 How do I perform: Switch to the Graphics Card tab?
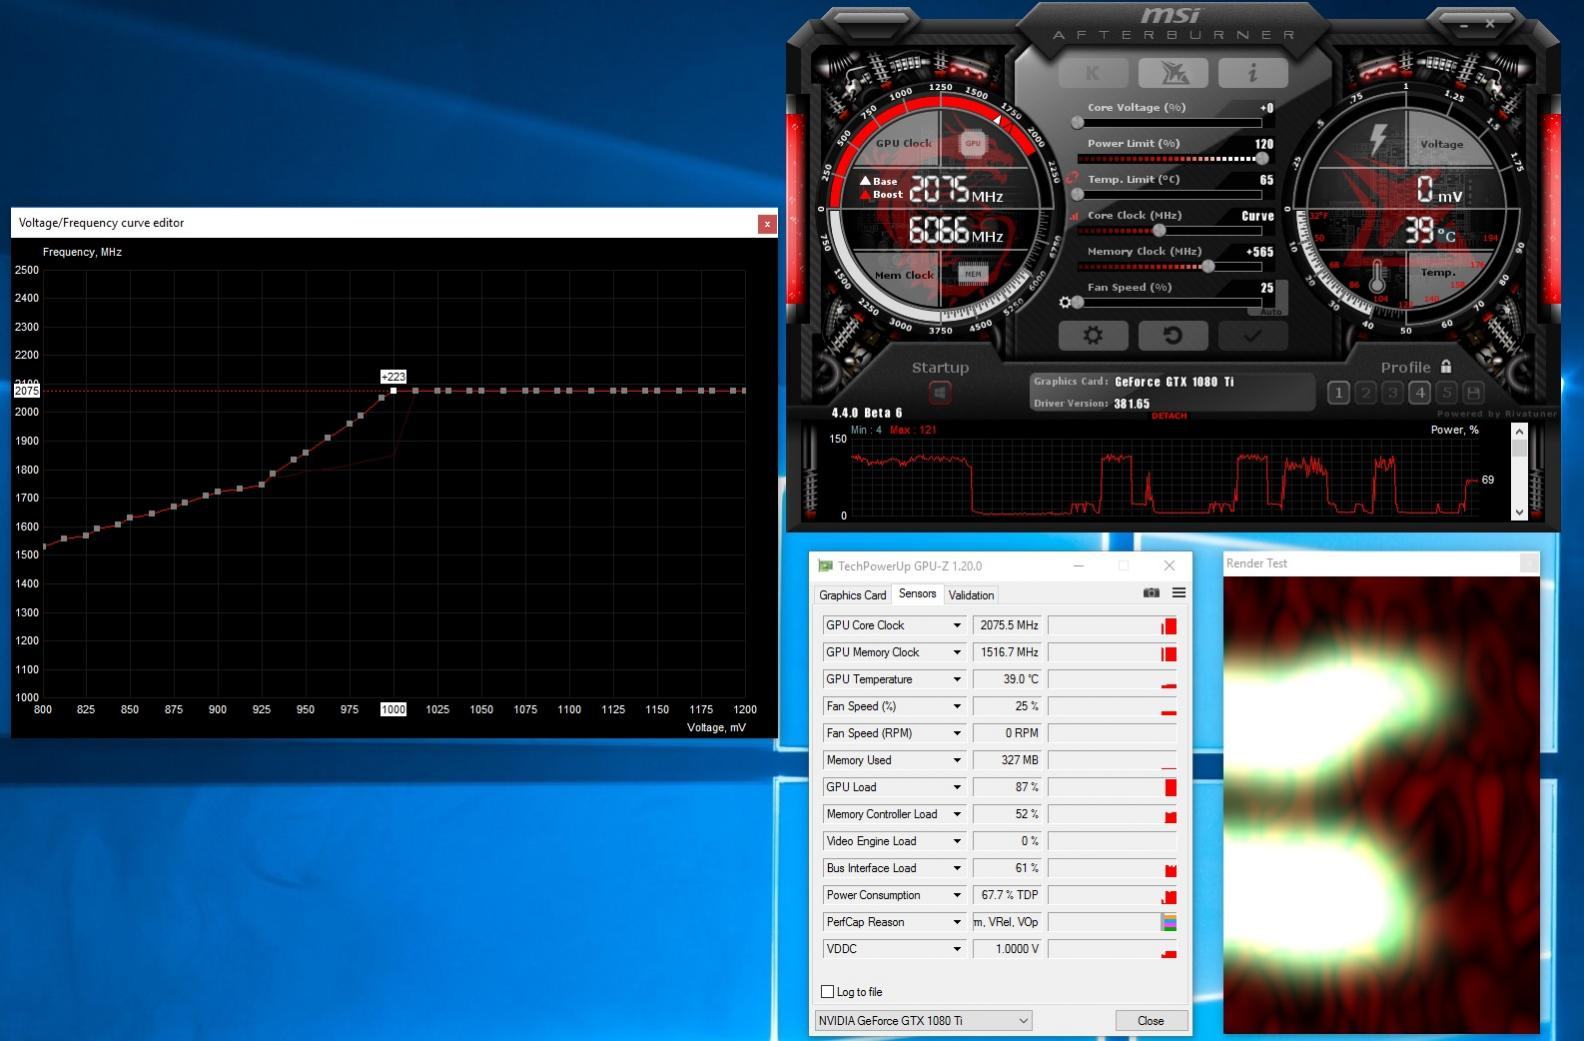(852, 595)
